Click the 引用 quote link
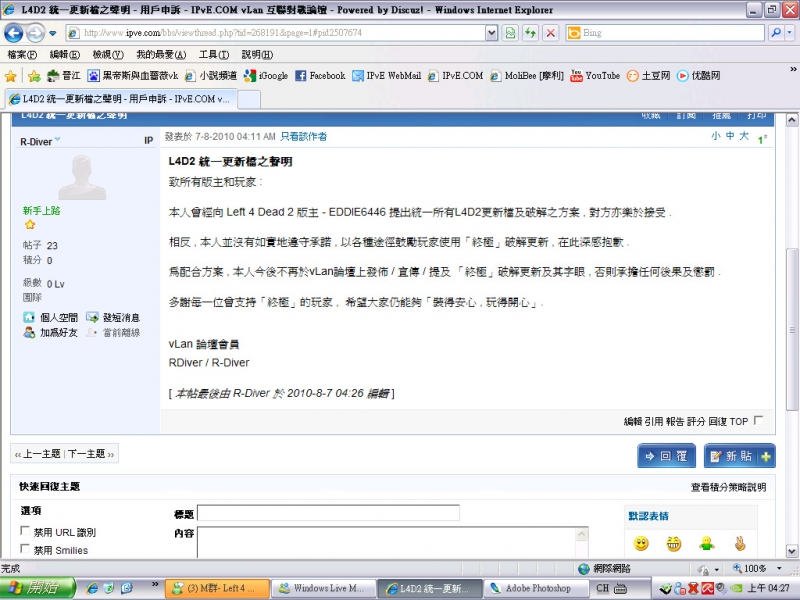Screen dimensions: 800x600 pyautogui.click(x=654, y=421)
